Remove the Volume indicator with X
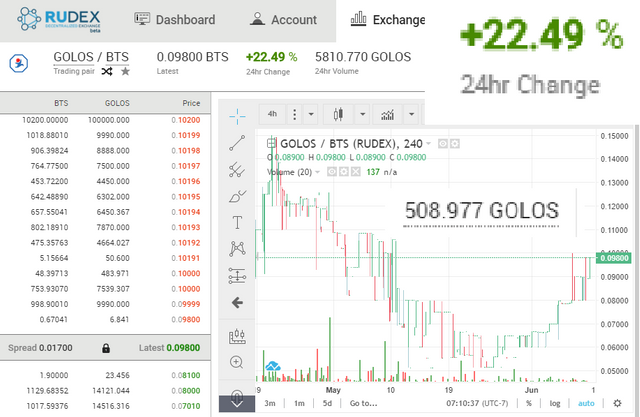Image resolution: width=640 pixels, height=417 pixels. tap(356, 172)
